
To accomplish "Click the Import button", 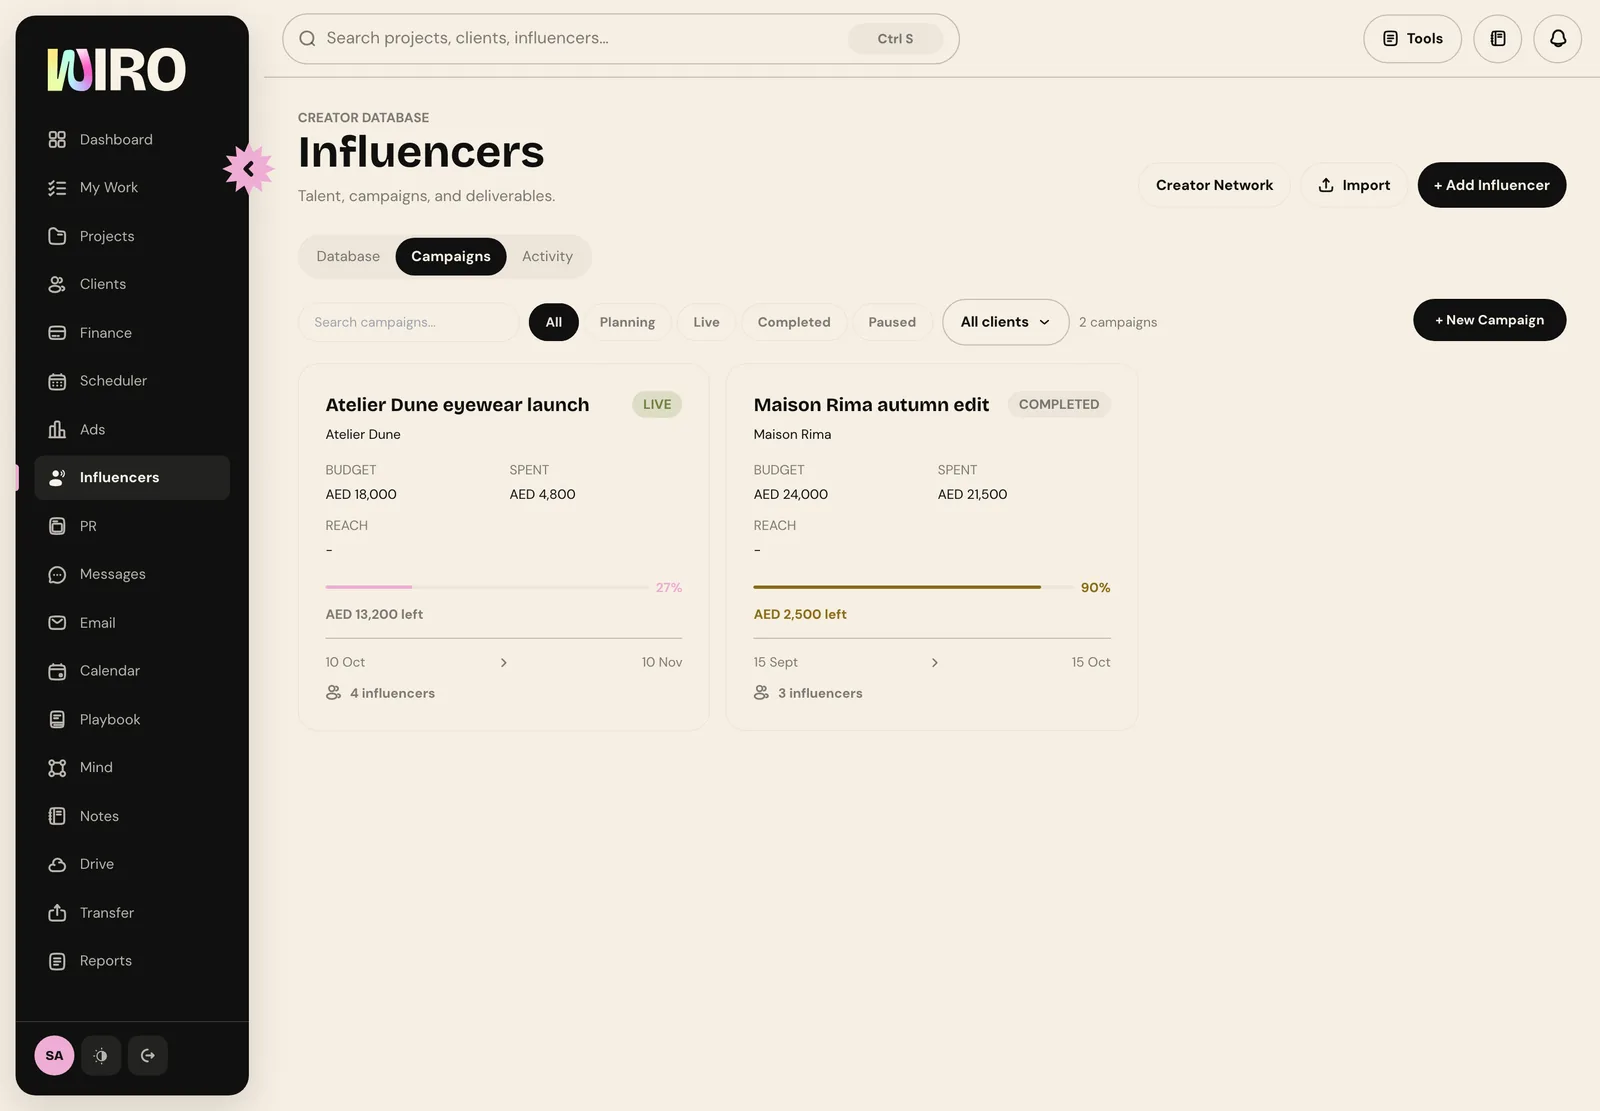I will (1354, 185).
